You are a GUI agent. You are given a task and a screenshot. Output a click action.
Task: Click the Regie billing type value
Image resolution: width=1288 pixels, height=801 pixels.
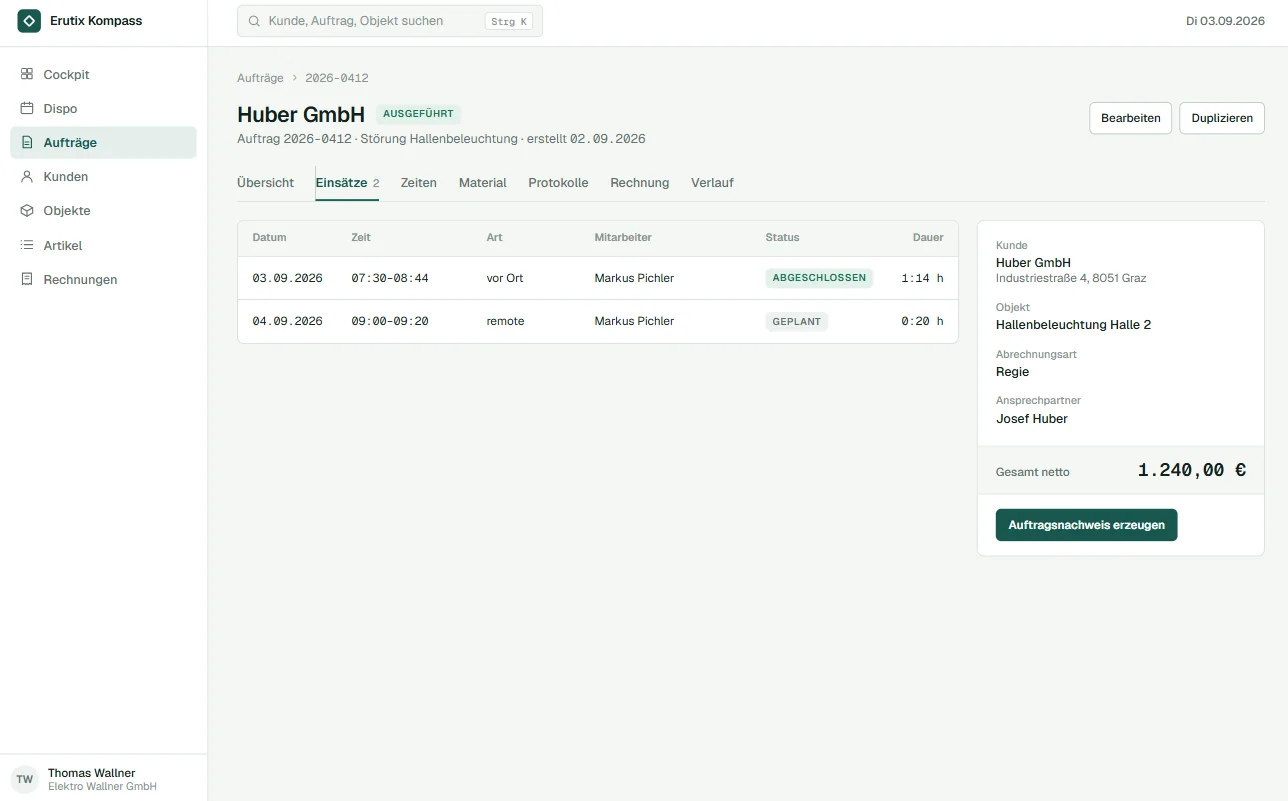point(1012,372)
